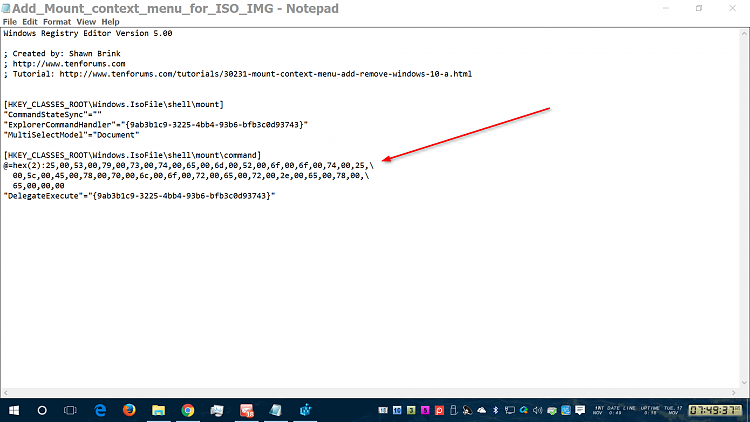Click the '"DelegateExecute"' line

point(139,196)
